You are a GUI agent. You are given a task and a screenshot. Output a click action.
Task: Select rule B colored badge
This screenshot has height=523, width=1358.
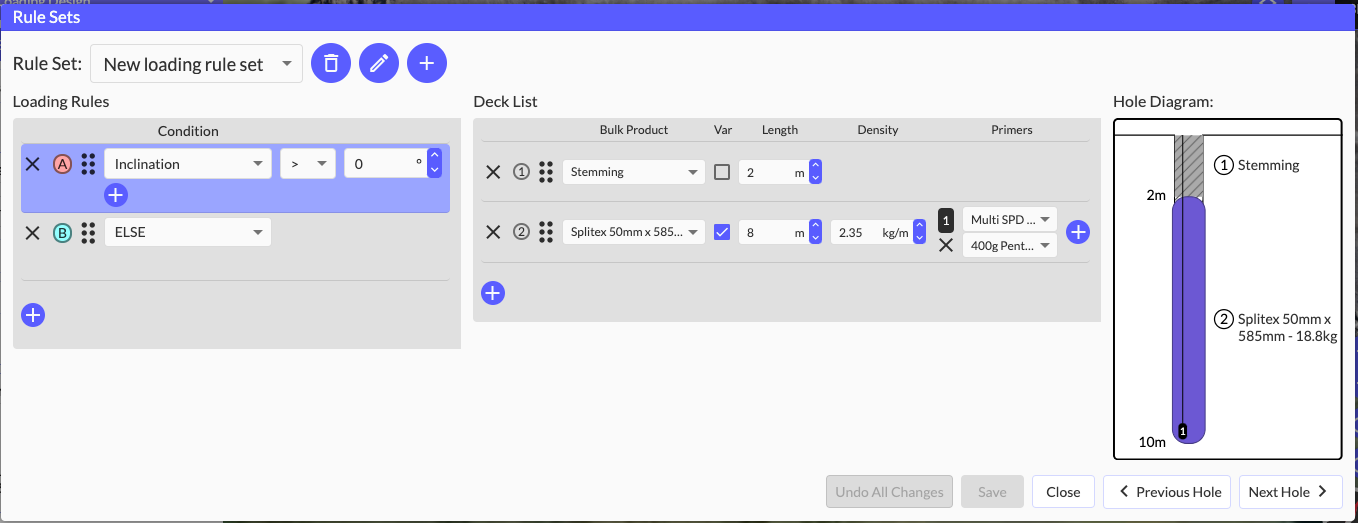pyautogui.click(x=62, y=233)
